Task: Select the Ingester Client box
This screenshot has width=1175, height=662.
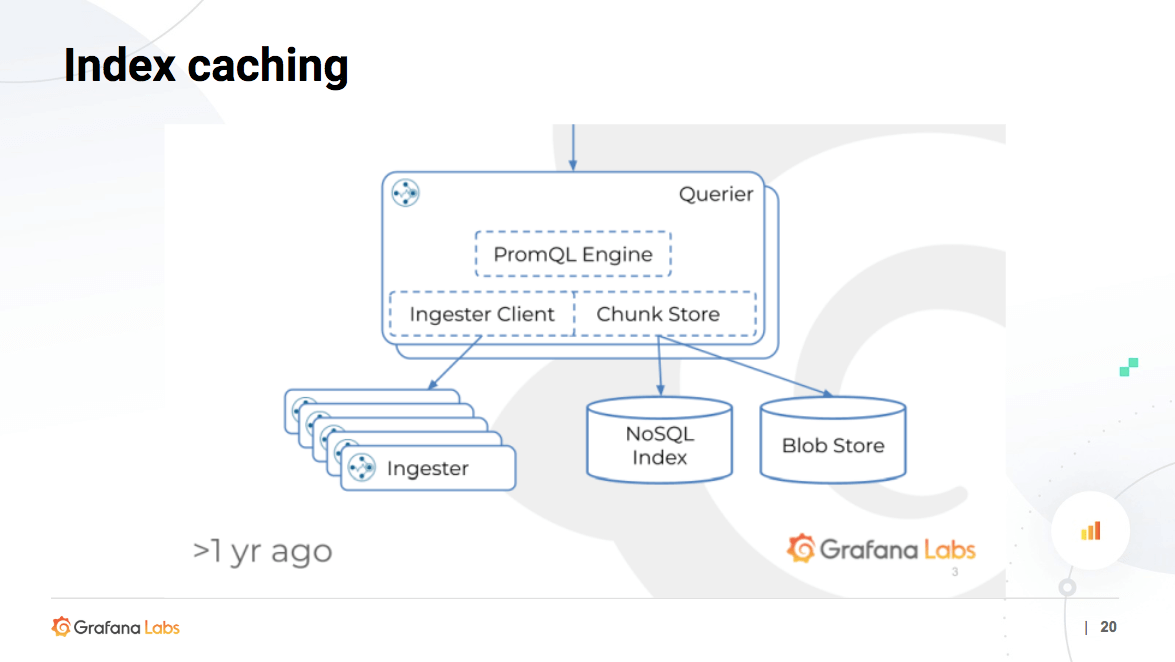Action: 481,314
